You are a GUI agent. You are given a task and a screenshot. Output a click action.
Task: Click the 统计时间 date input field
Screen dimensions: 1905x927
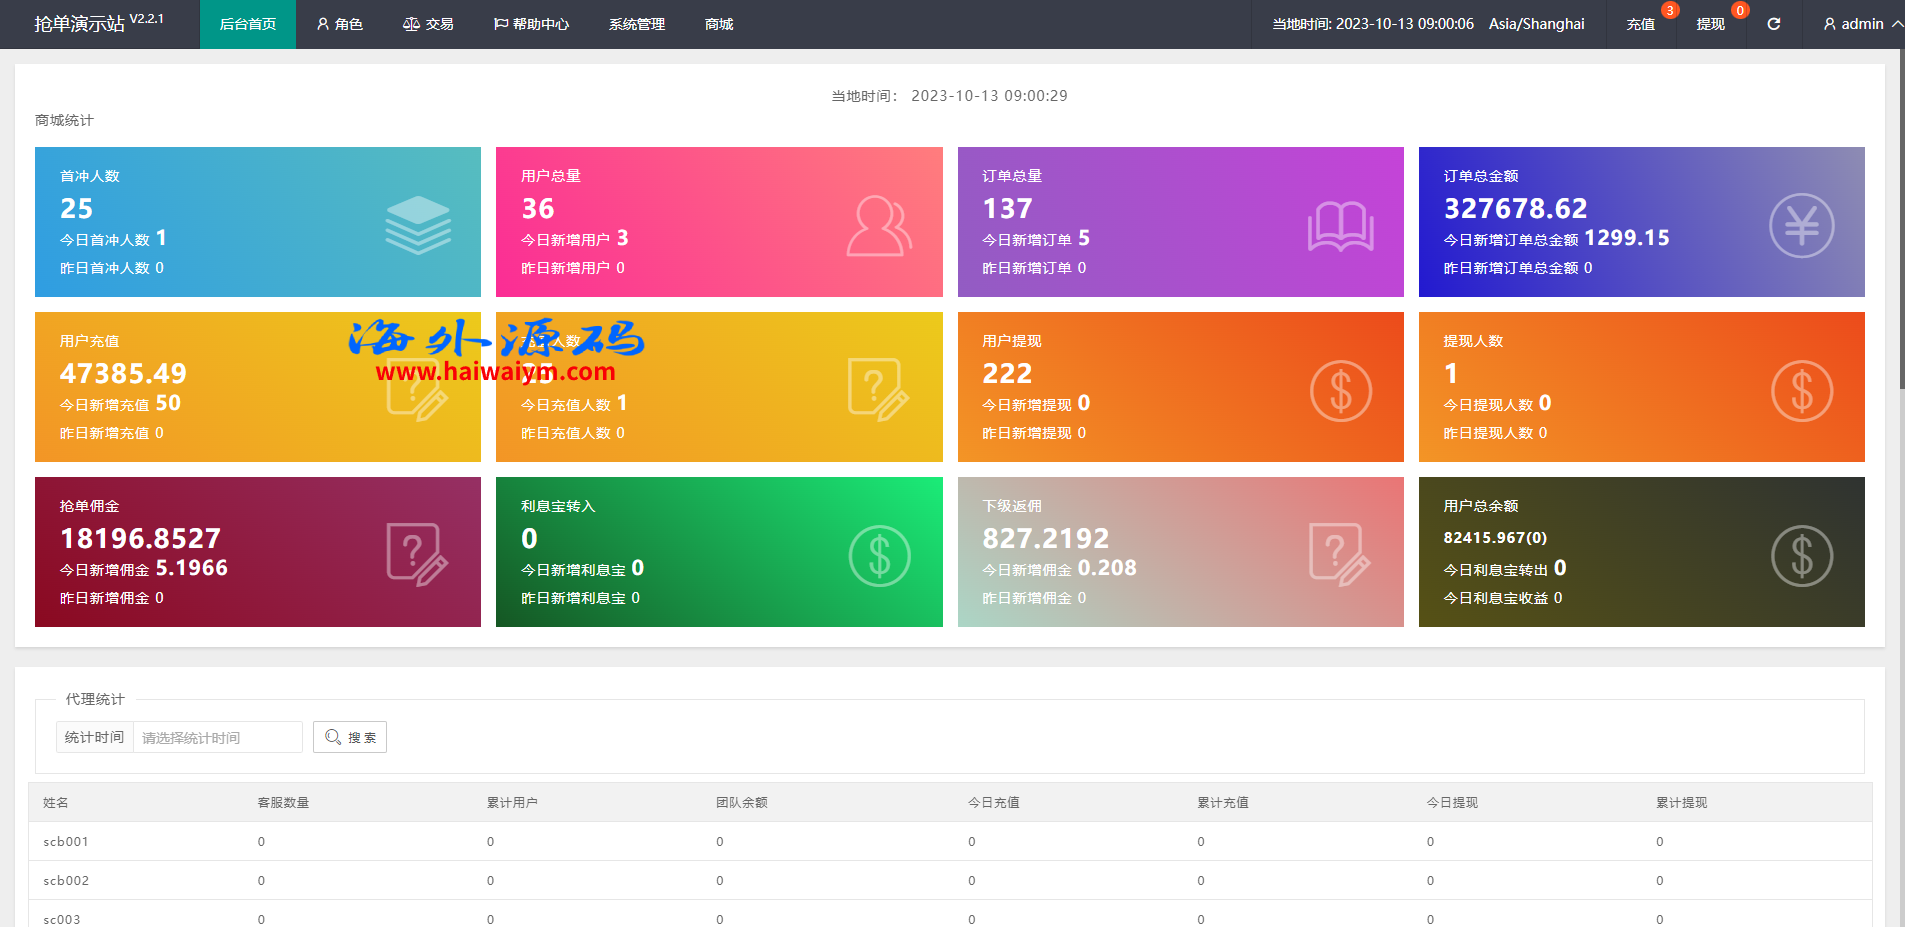(x=217, y=737)
